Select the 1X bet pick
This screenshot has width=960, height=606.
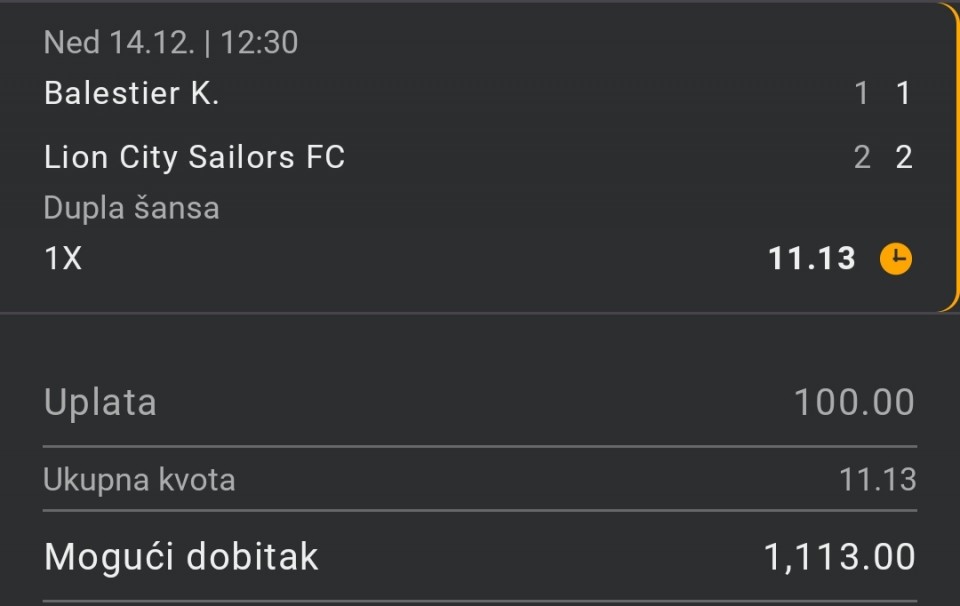pyautogui.click(x=63, y=259)
